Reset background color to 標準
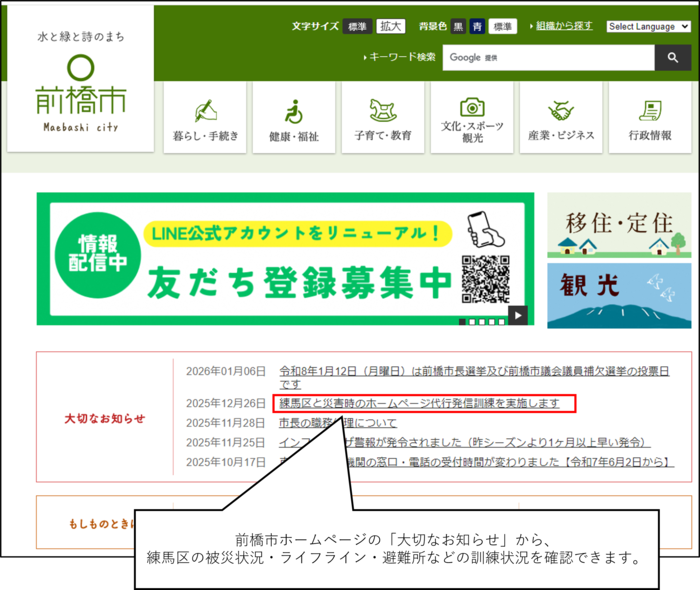700x590 pixels. [x=503, y=27]
